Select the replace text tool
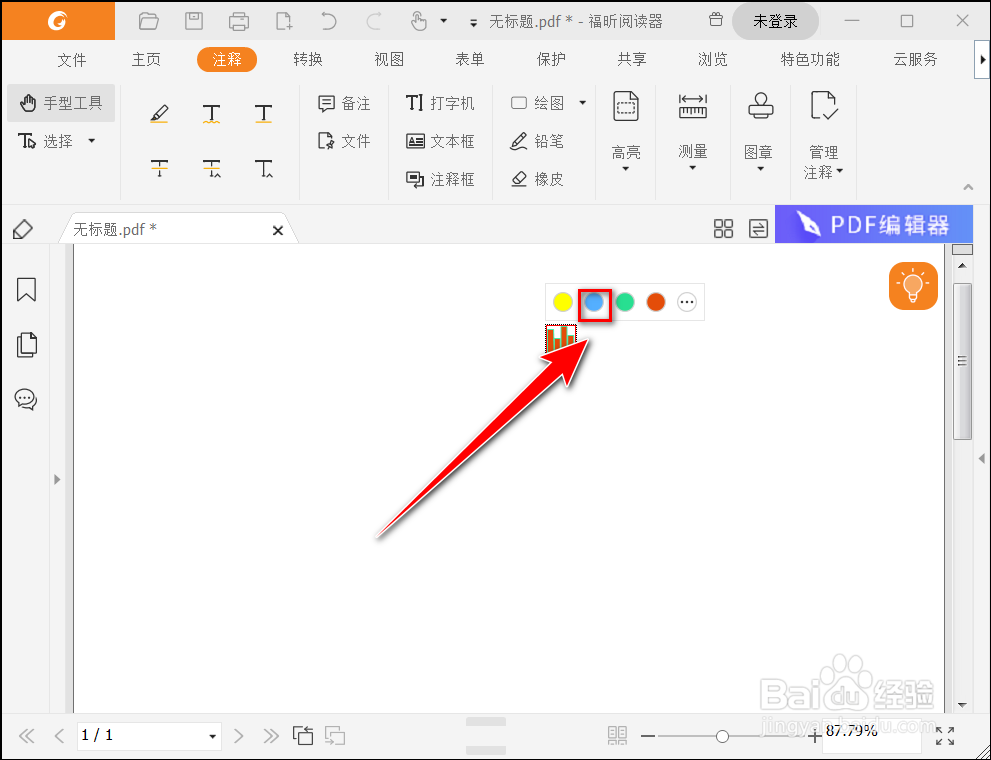The width and height of the screenshot is (991, 760). click(211, 168)
